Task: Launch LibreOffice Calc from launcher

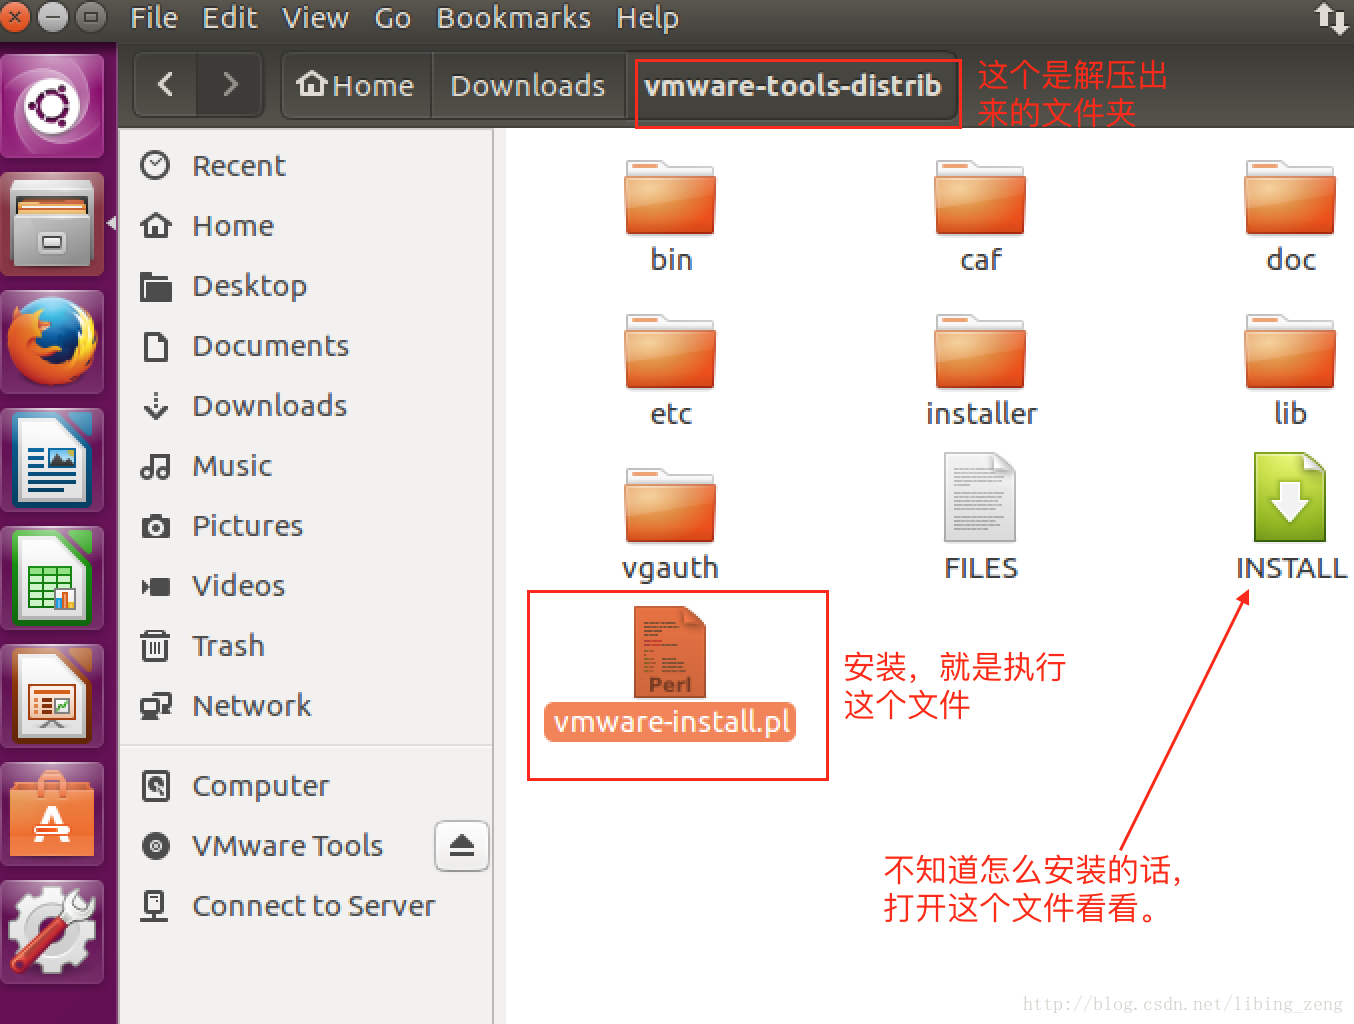Action: point(52,578)
